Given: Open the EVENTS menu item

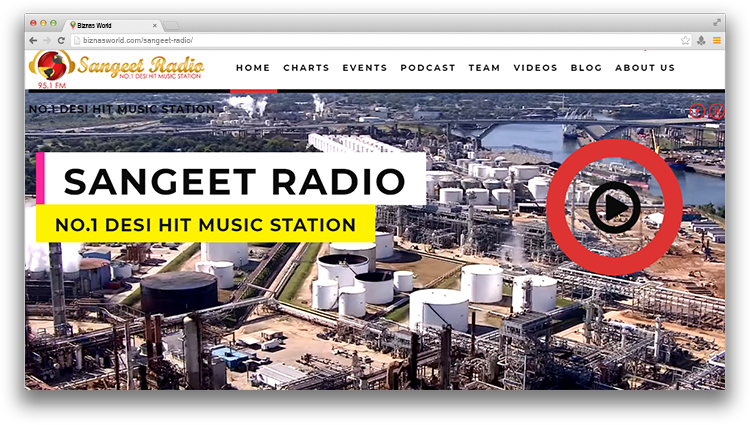Looking at the screenshot, I should 365,68.
